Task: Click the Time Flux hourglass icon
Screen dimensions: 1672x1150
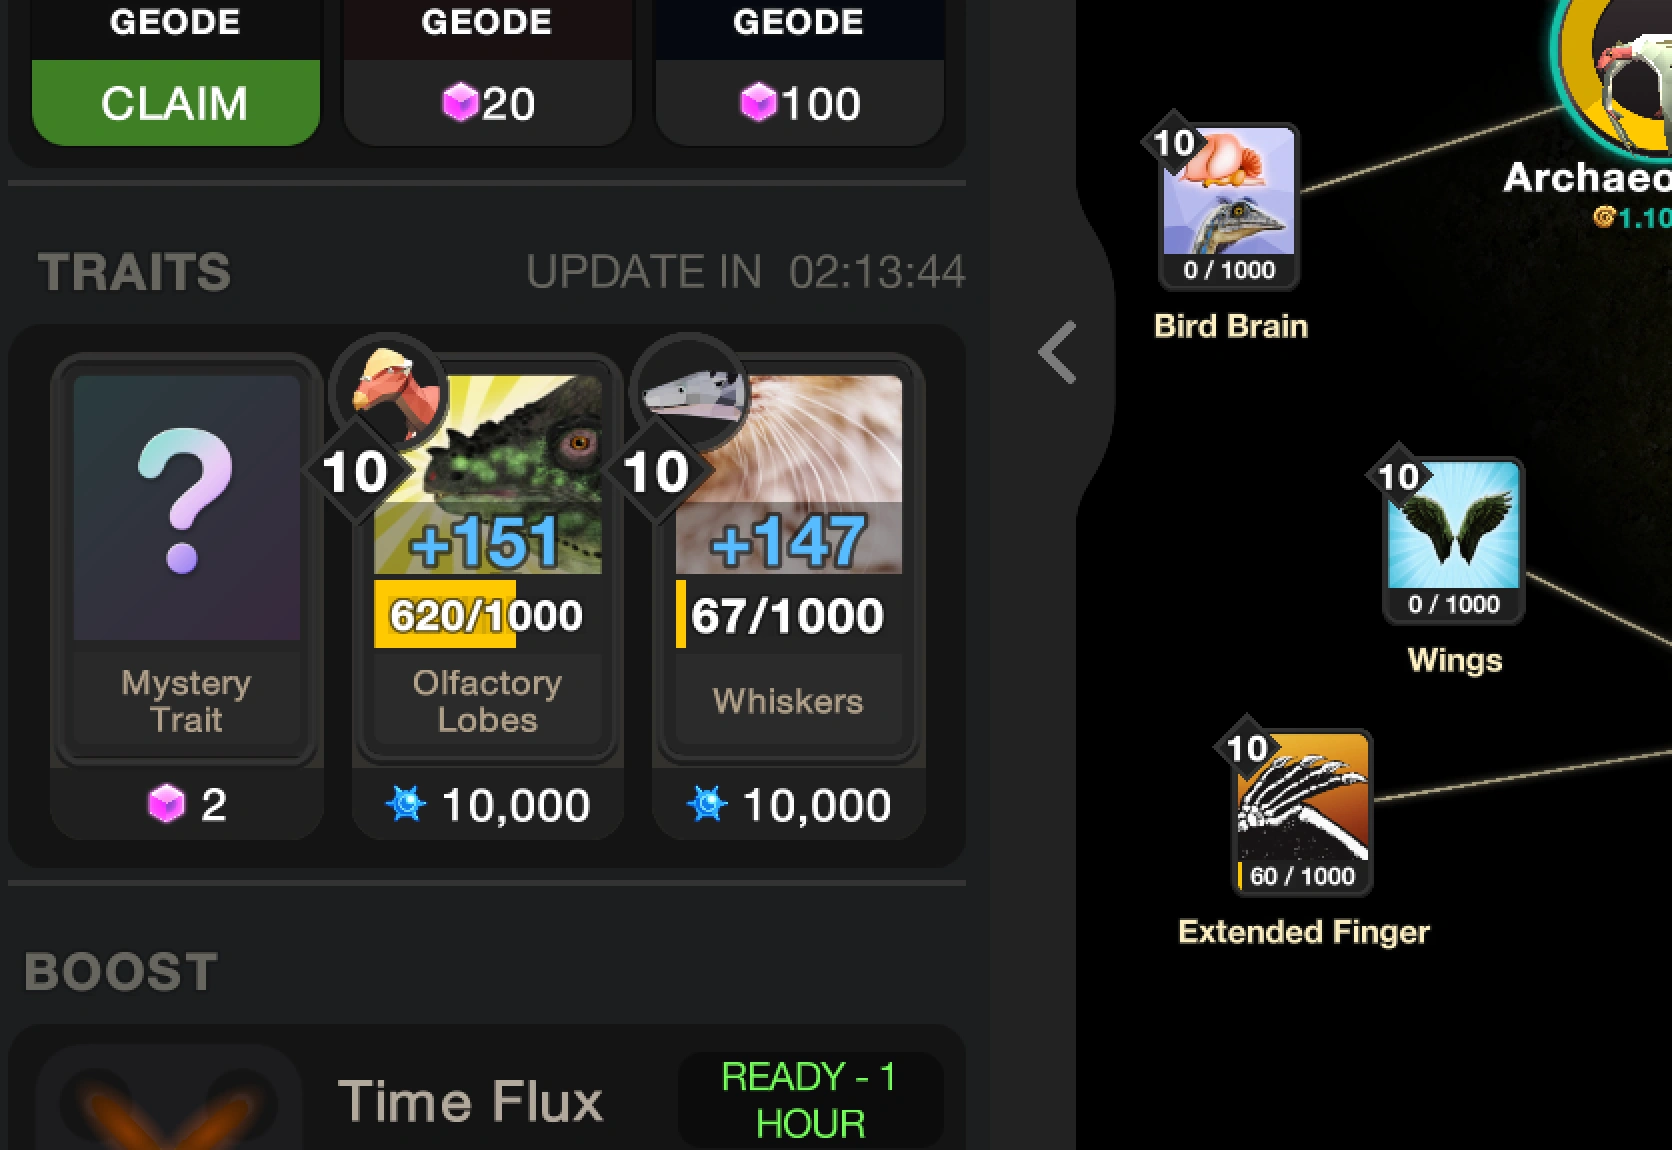Action: pos(169,1100)
